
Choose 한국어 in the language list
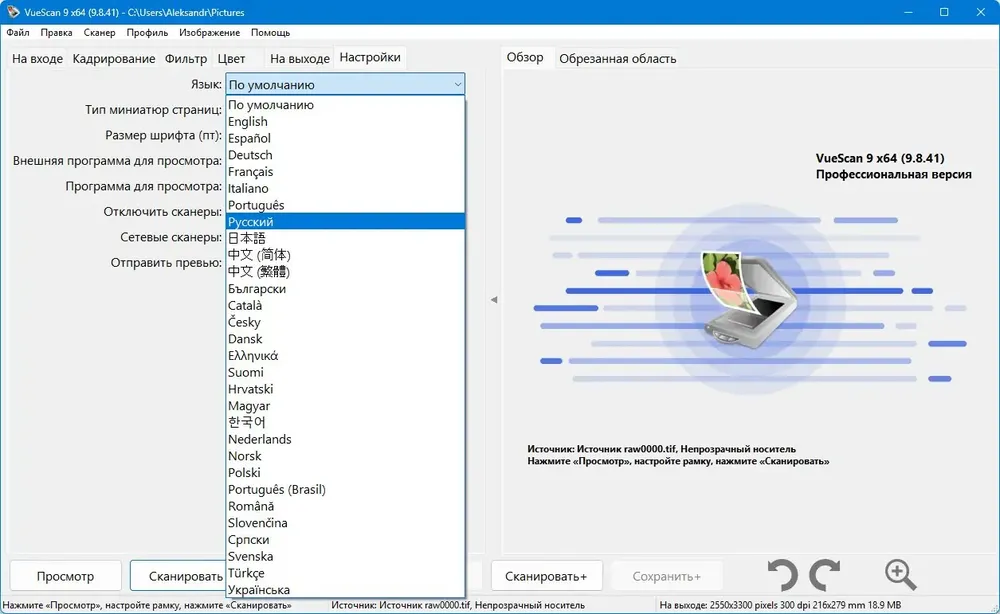pyautogui.click(x=345, y=422)
